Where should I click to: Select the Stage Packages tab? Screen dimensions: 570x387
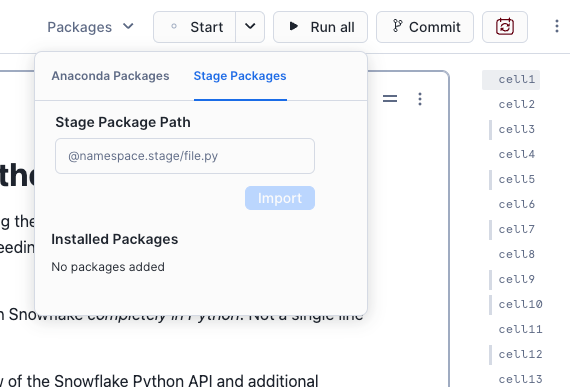240,76
